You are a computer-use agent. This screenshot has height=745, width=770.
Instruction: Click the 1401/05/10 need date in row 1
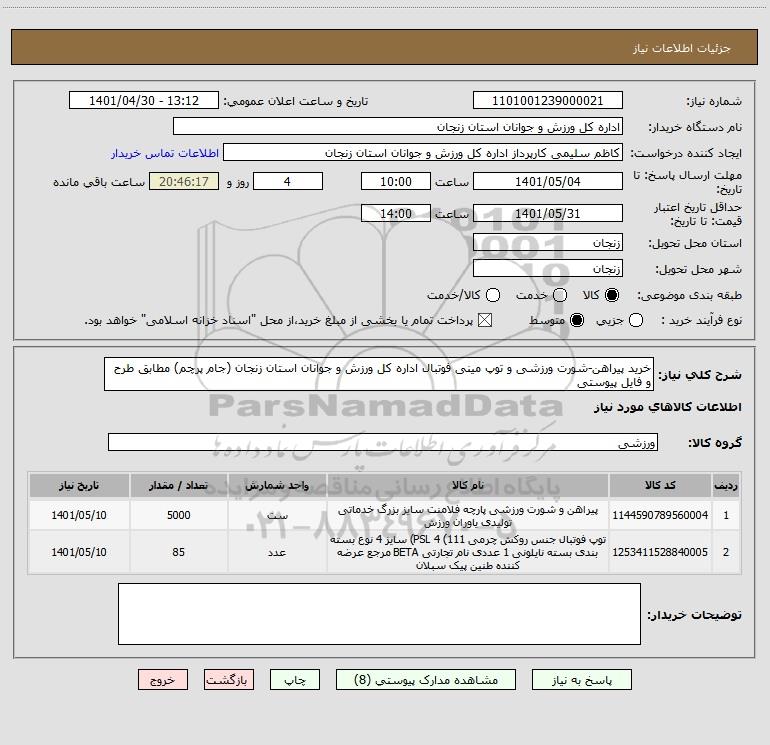[x=79, y=515]
